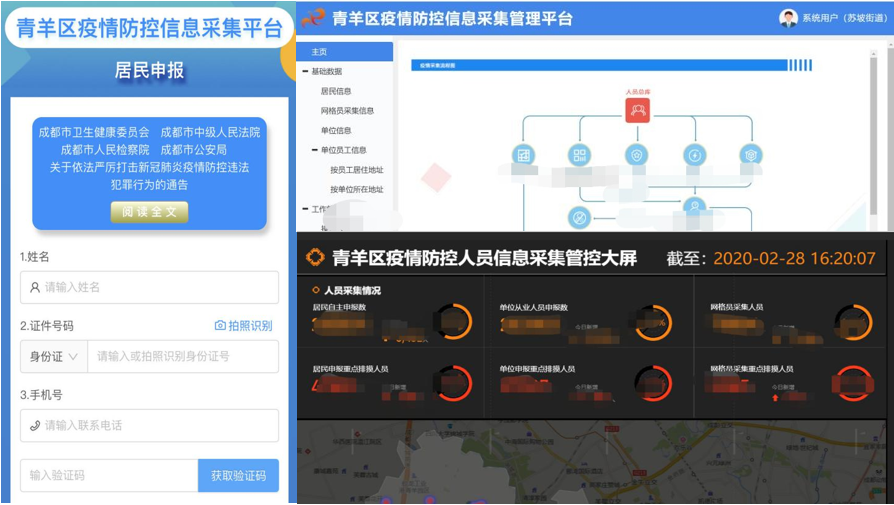Screen dimensions: 894x505
Task: Open 居民信息 in the sidebar menu
Action: (336, 91)
